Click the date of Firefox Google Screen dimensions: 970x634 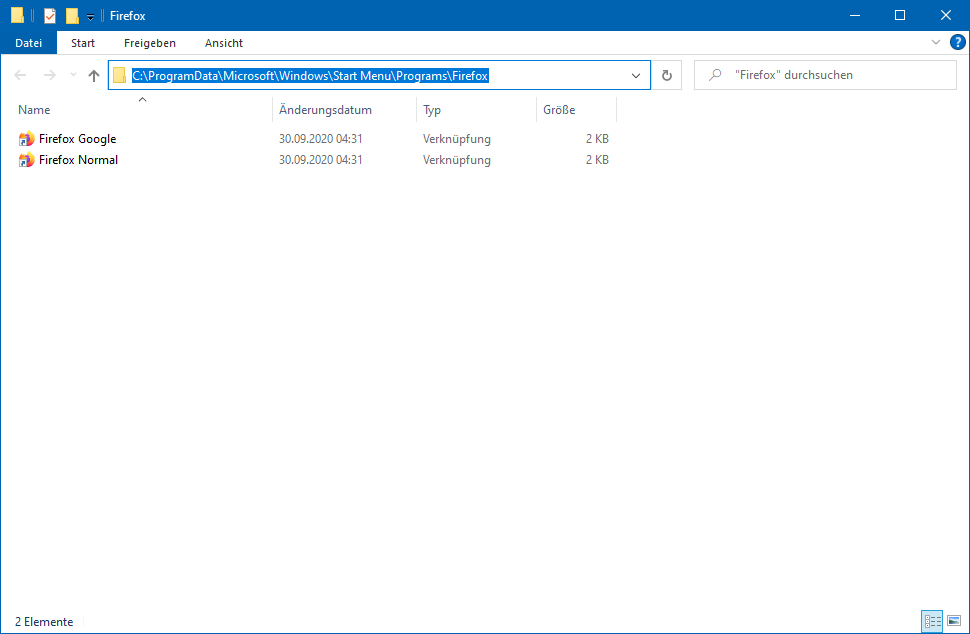[320, 139]
